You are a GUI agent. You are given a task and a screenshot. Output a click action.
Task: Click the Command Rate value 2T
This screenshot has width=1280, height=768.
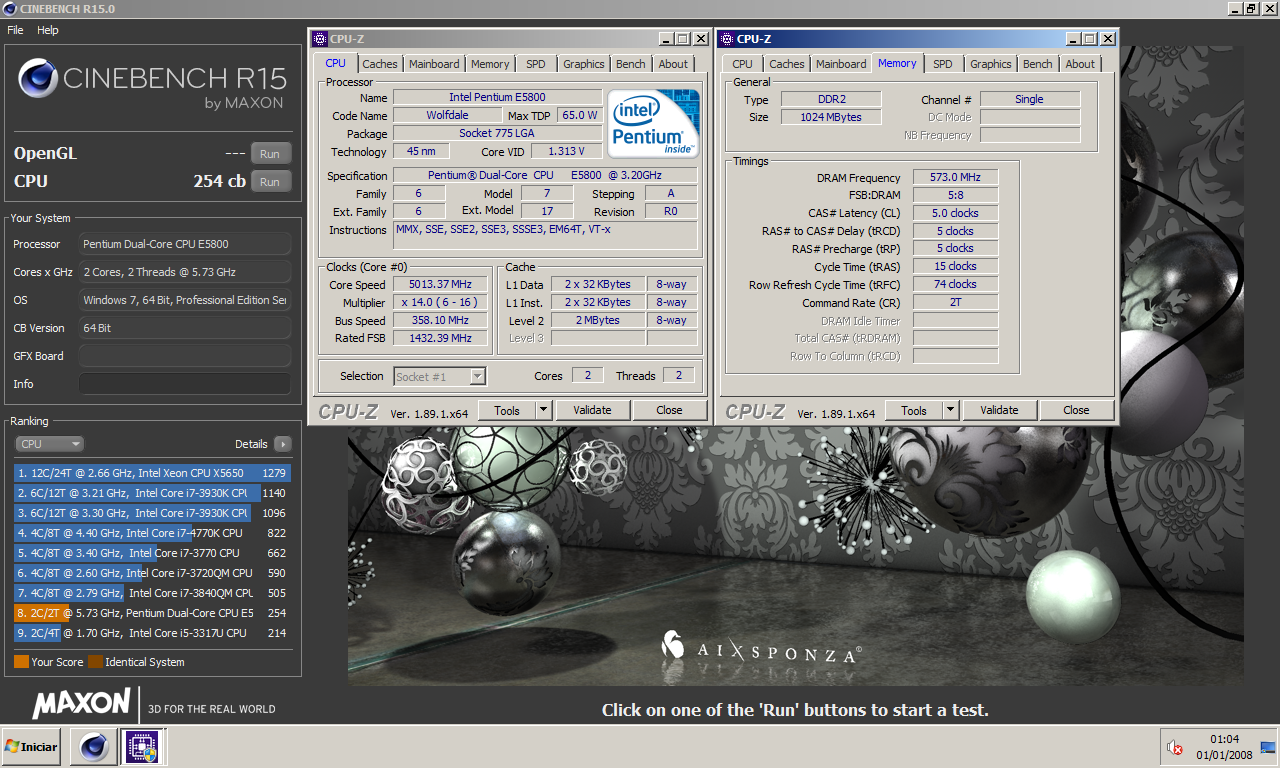[x=955, y=302]
